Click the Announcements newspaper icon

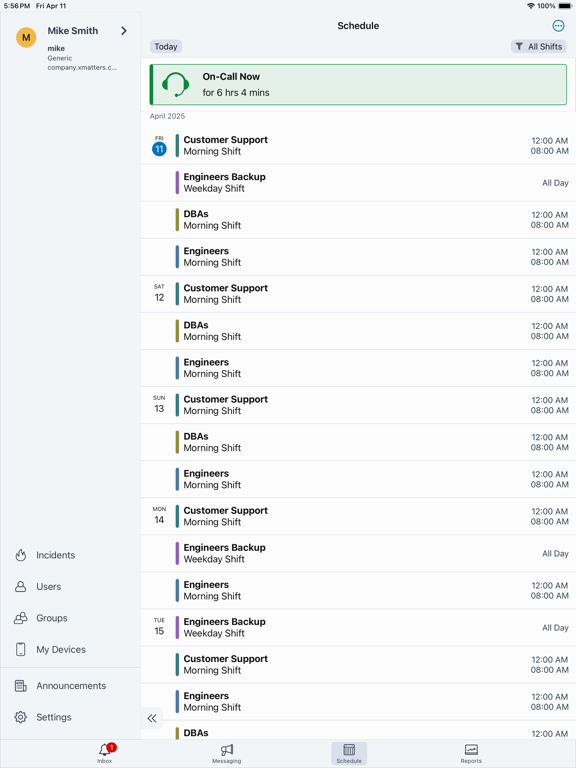pyautogui.click(x=21, y=686)
